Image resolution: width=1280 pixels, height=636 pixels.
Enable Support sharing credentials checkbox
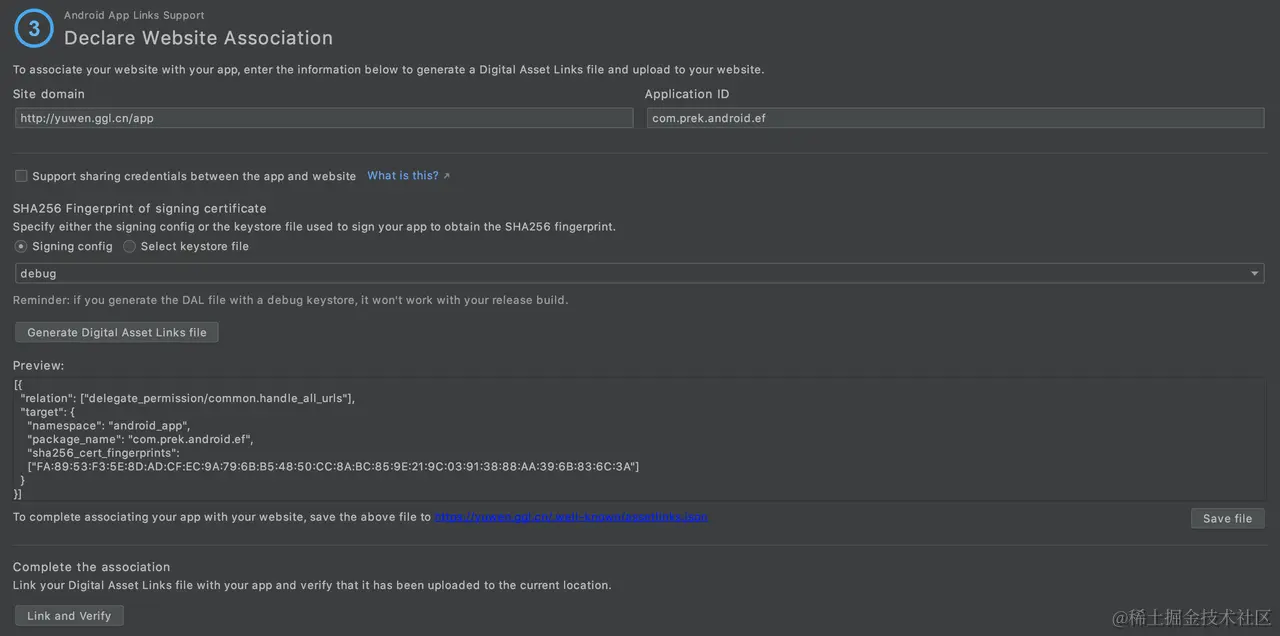click(x=21, y=176)
